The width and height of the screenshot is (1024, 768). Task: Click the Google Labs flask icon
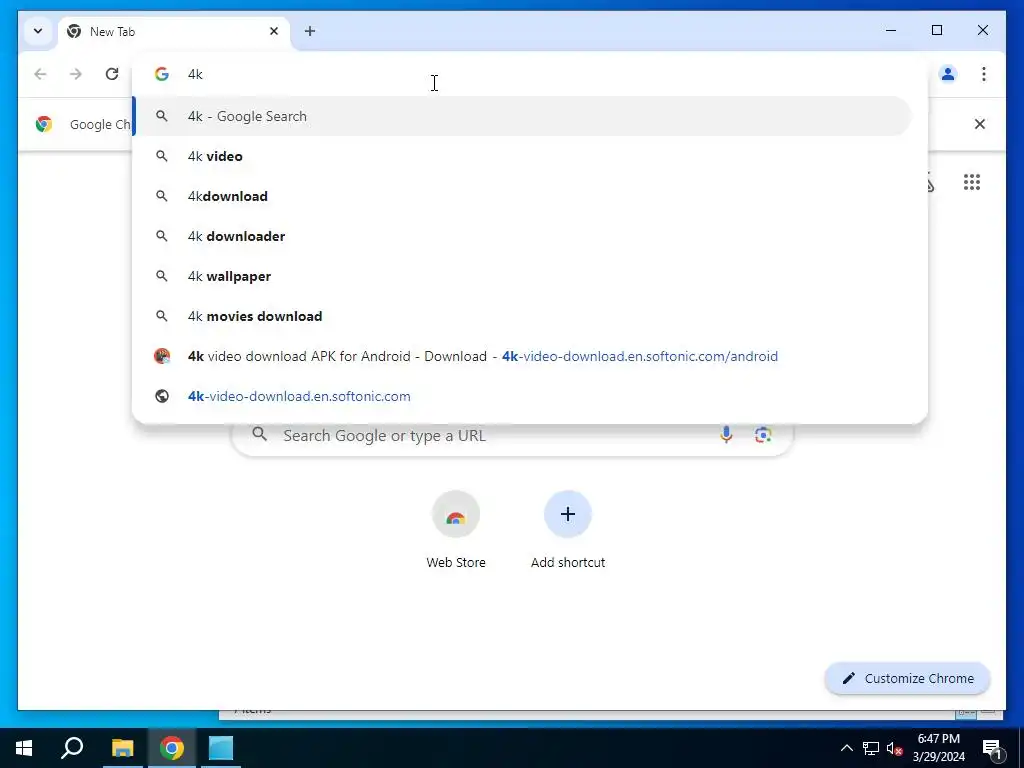point(931,184)
